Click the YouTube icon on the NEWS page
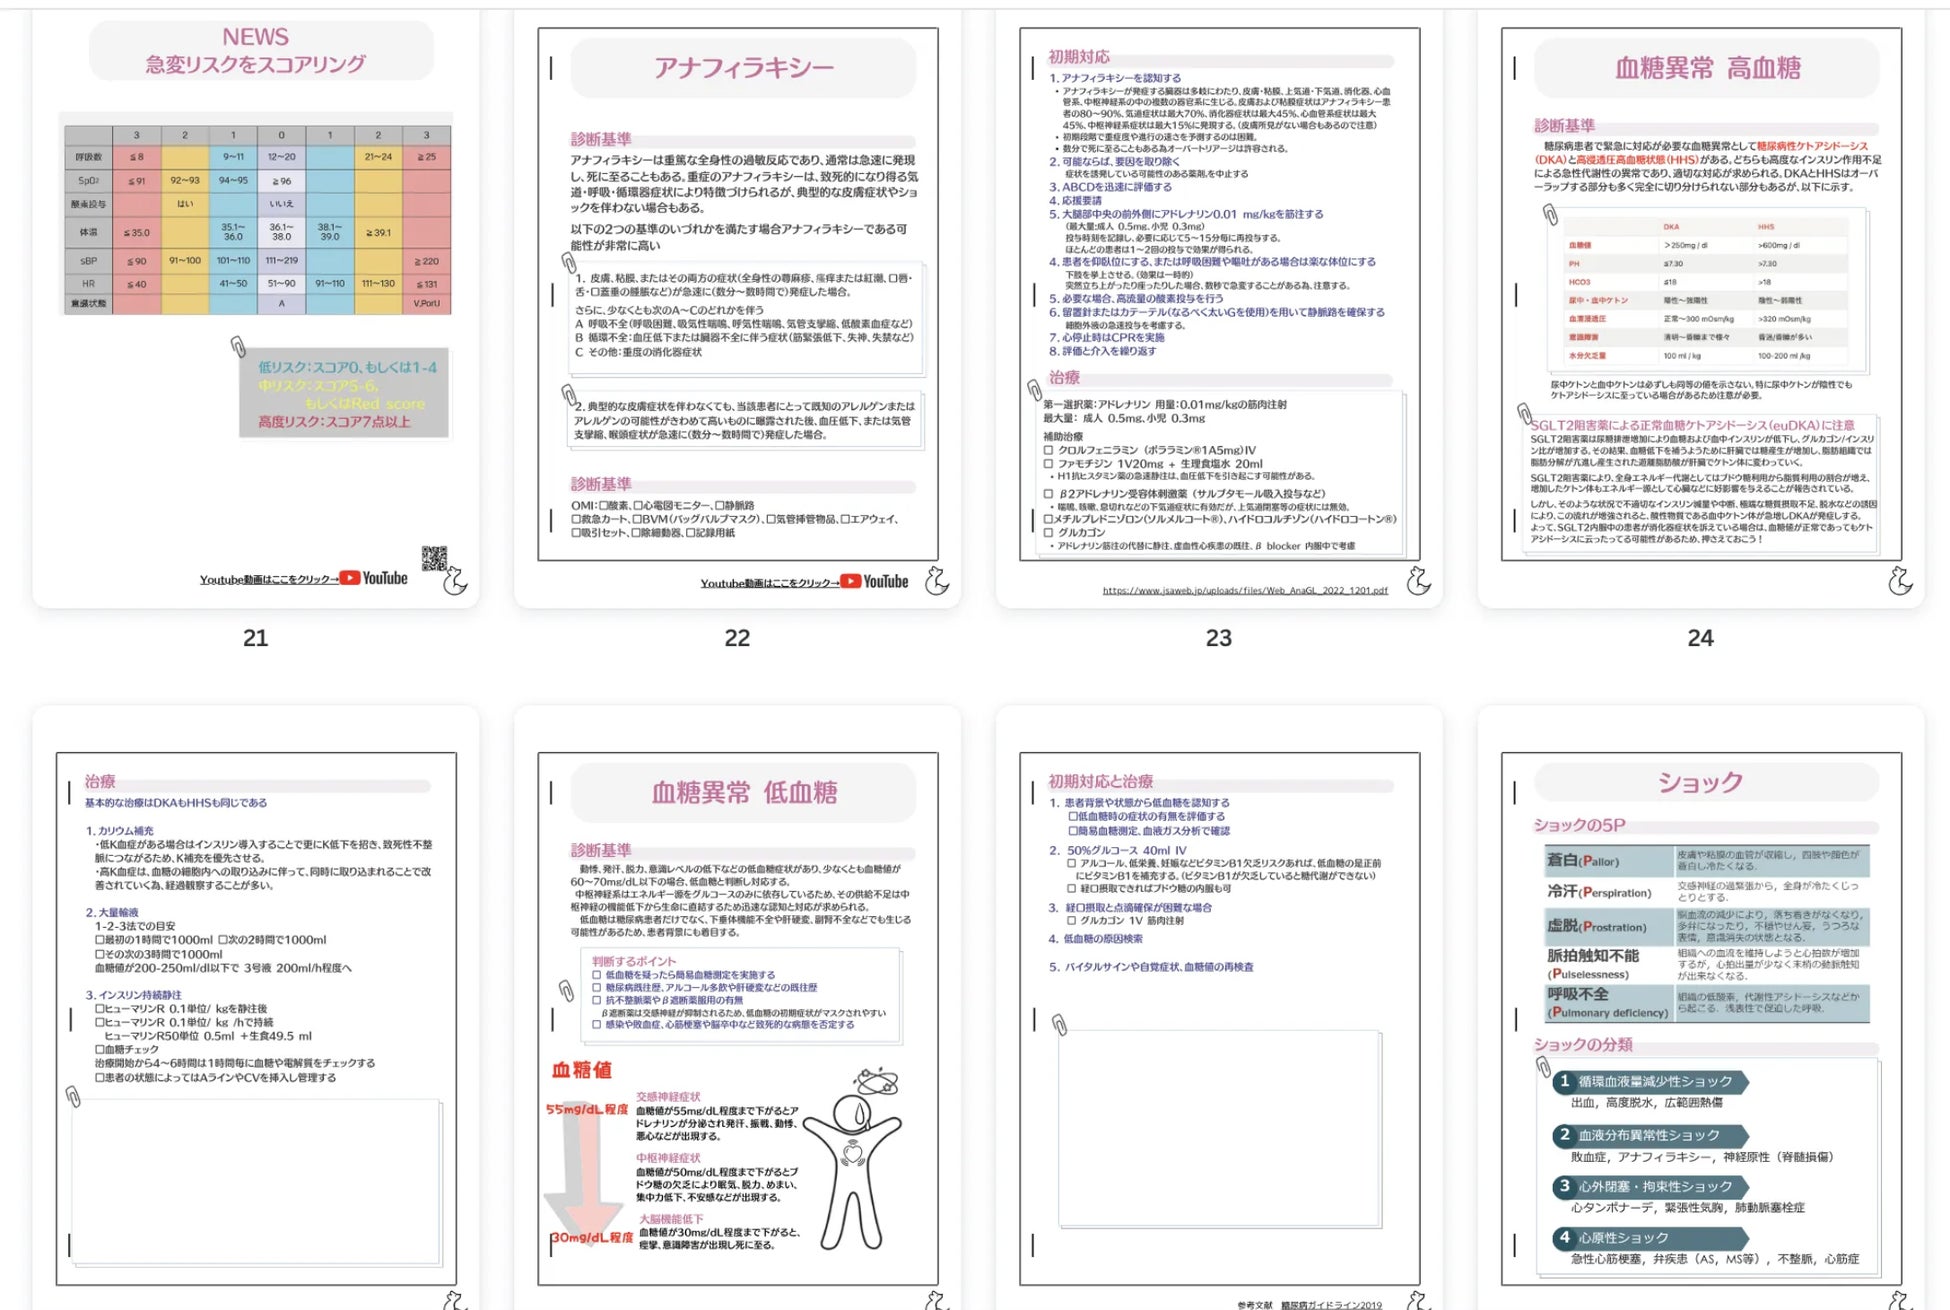The height and width of the screenshot is (1310, 1950). (350, 578)
